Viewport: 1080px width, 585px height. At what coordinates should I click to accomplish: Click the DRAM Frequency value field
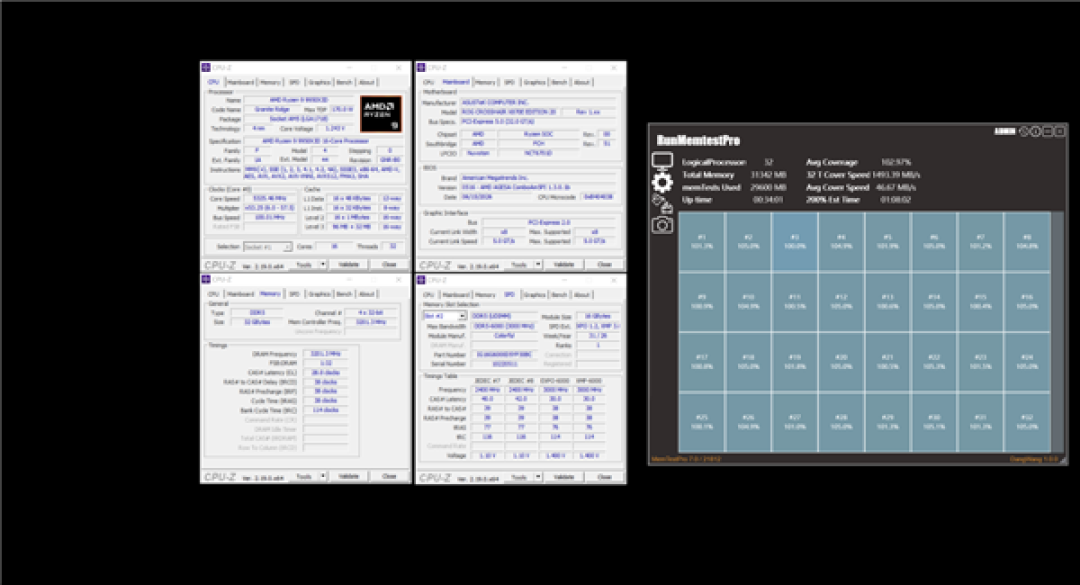tap(326, 353)
